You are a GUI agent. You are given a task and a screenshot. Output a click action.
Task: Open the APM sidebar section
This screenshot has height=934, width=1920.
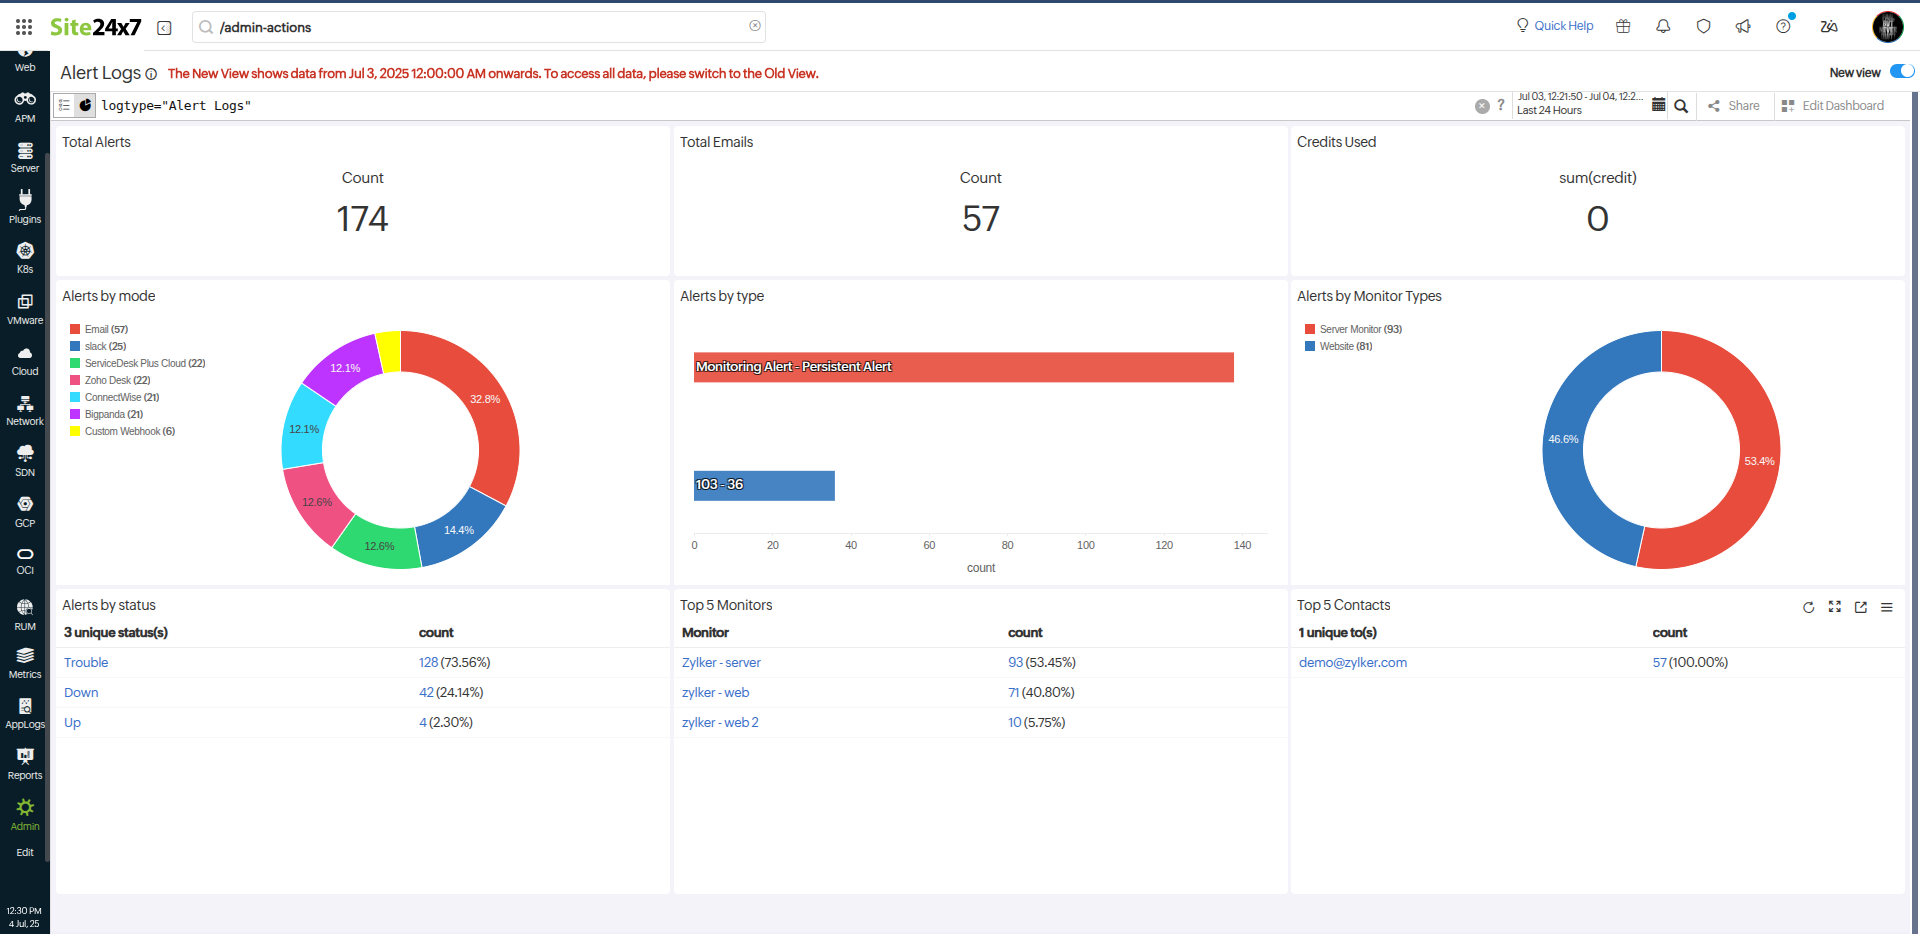click(25, 106)
